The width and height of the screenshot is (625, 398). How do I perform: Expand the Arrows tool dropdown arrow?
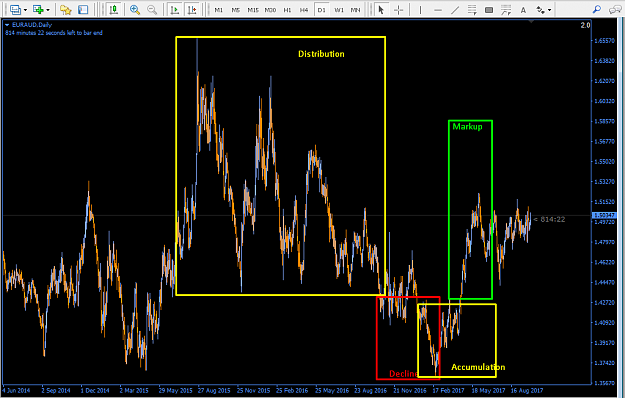[x=550, y=10]
